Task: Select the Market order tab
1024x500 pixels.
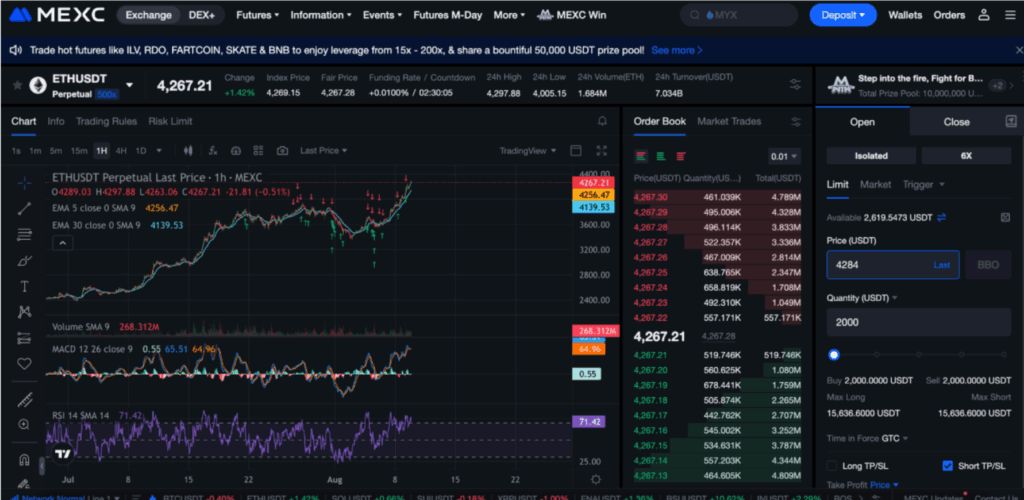Action: pyautogui.click(x=875, y=185)
